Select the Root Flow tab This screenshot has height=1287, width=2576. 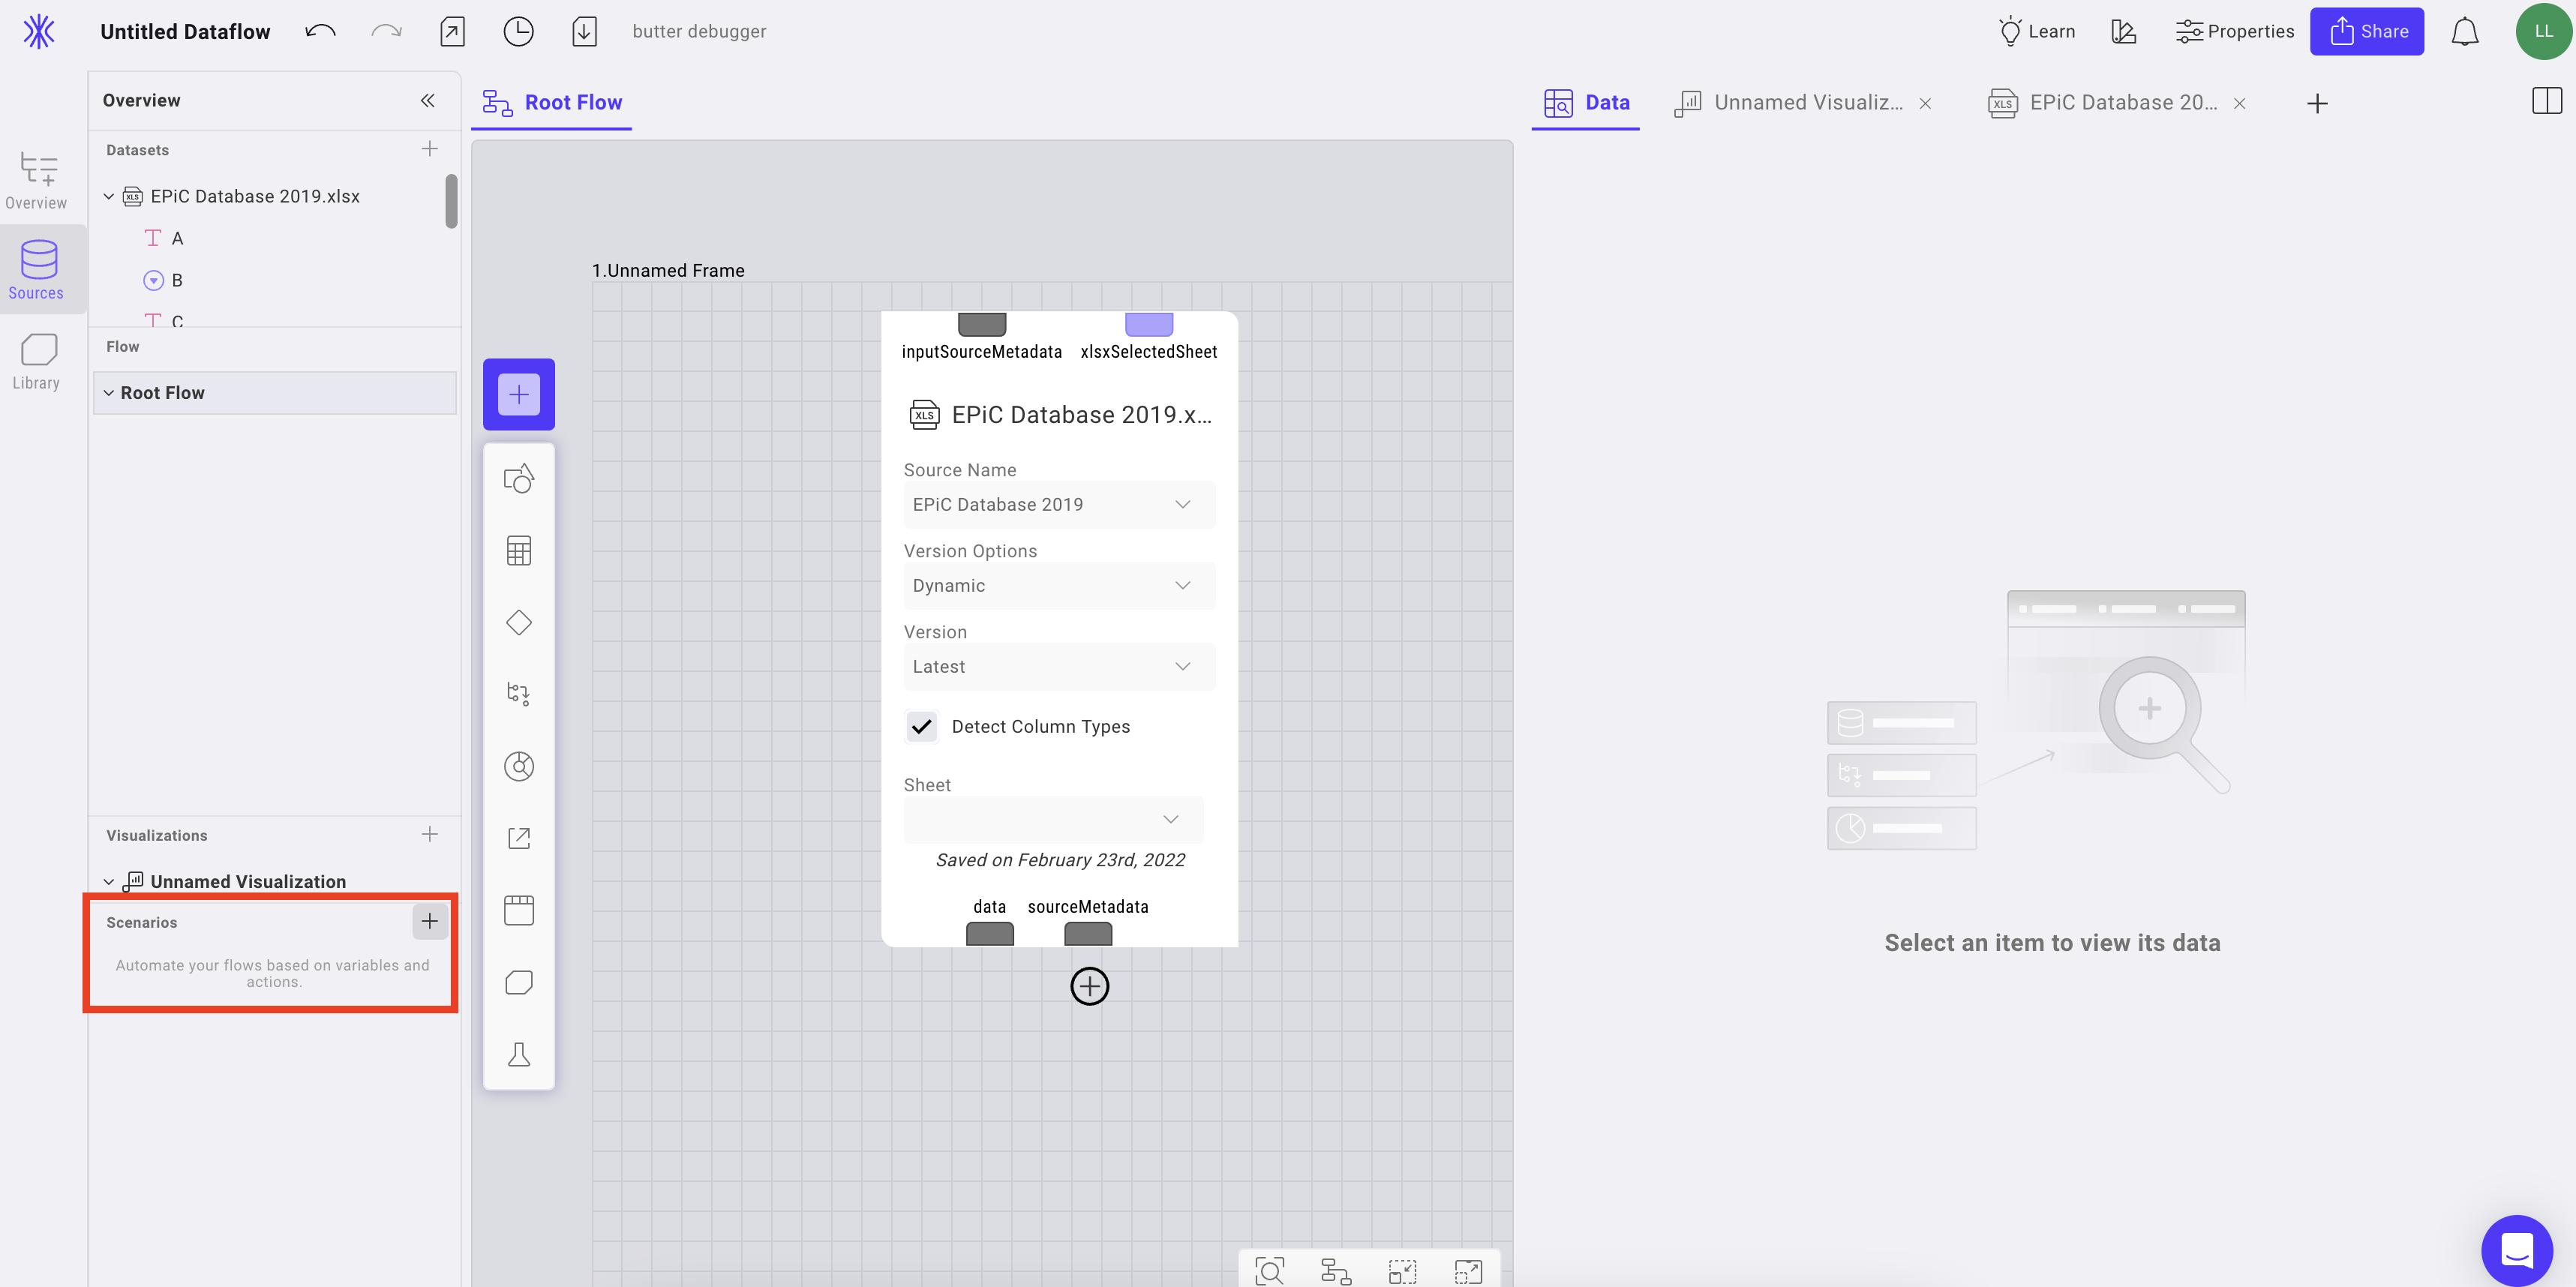[552, 103]
